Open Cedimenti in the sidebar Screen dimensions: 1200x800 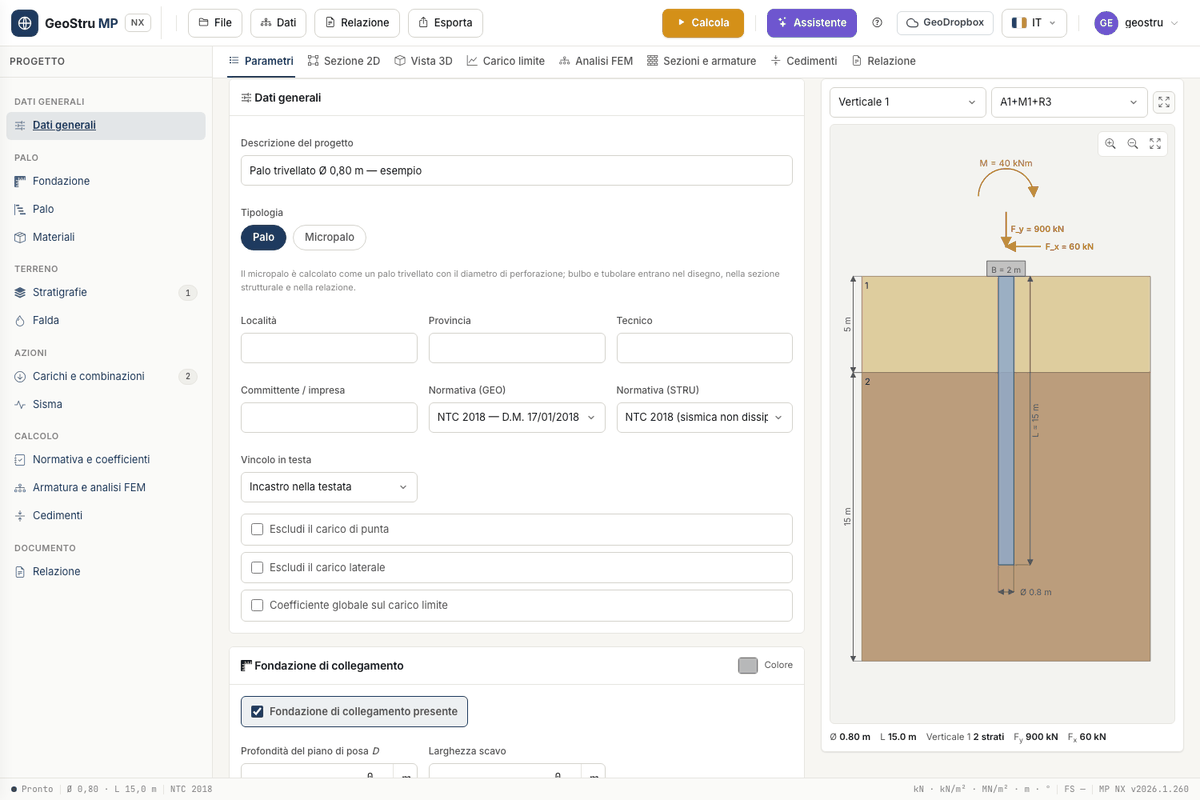click(x=106, y=516)
